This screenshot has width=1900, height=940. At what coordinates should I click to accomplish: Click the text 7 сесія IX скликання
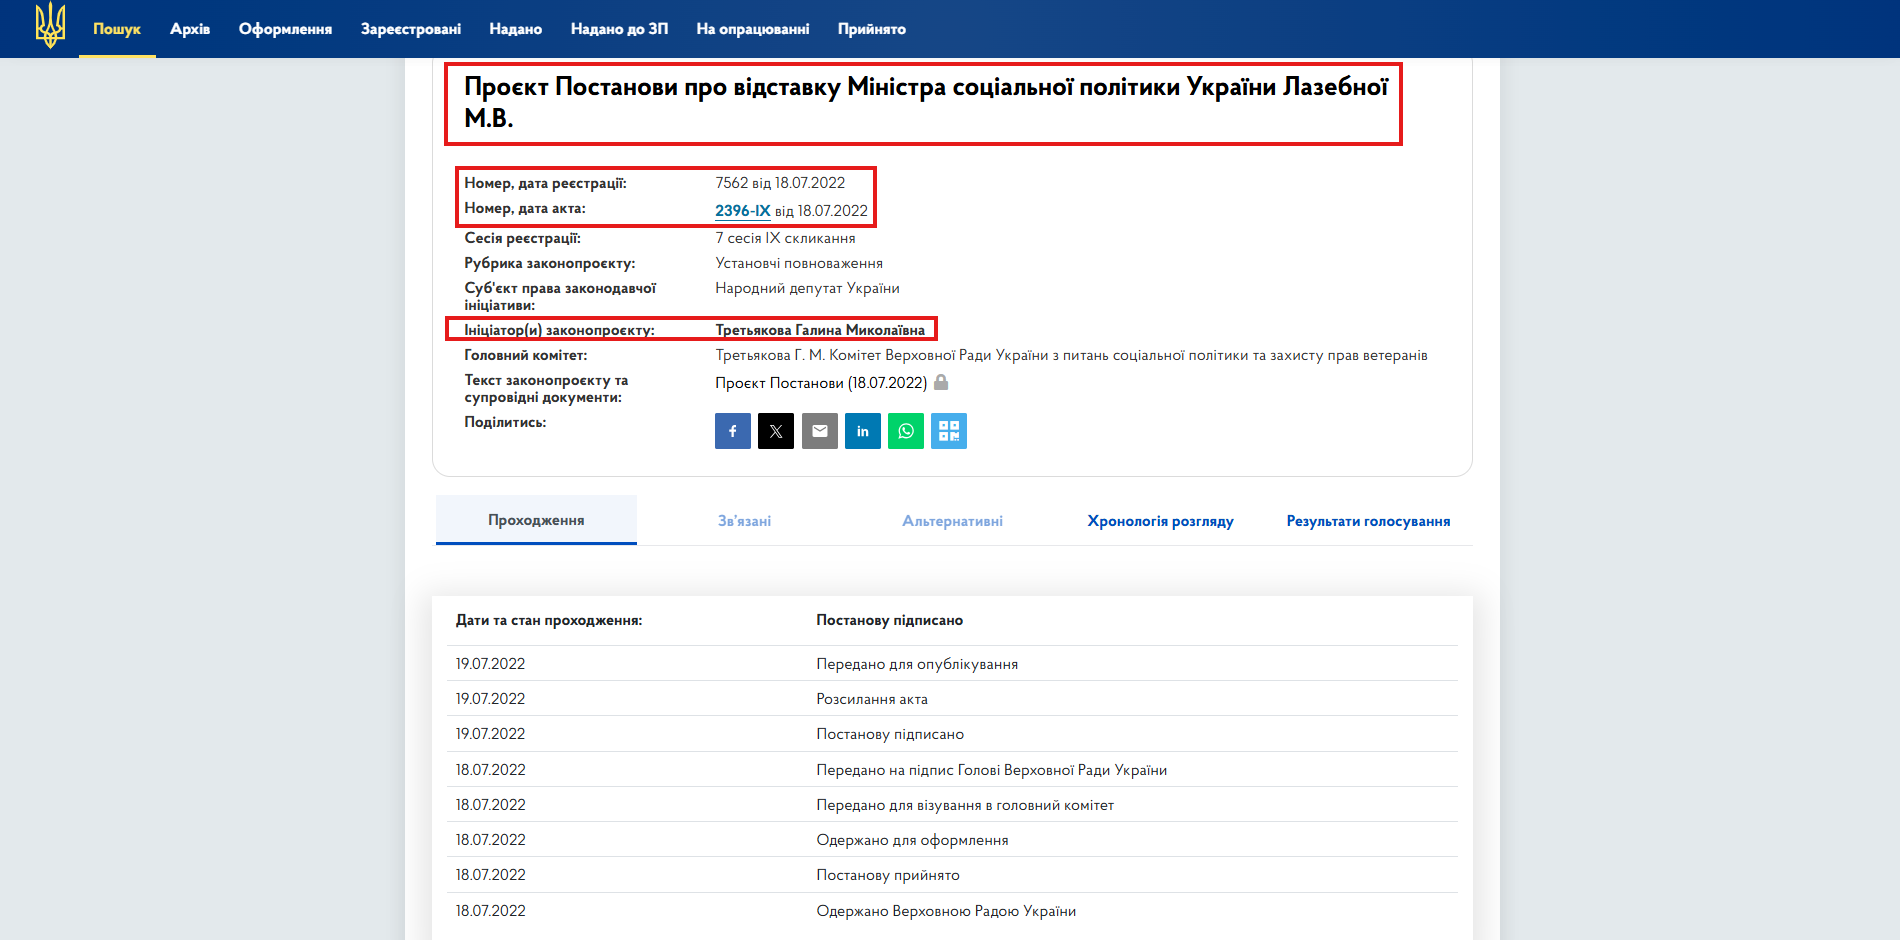click(785, 238)
